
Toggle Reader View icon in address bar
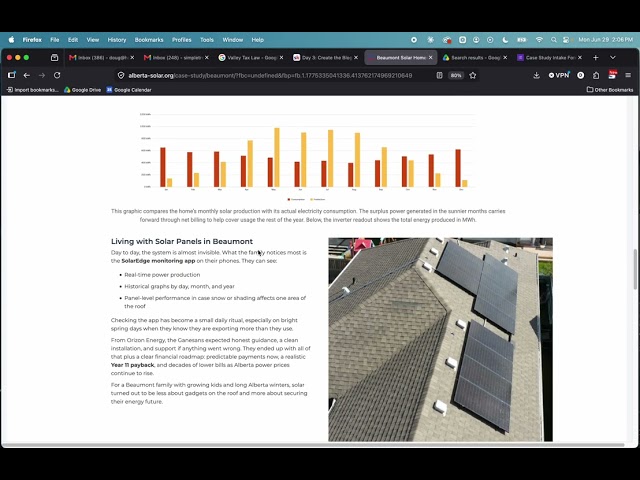coord(439,75)
